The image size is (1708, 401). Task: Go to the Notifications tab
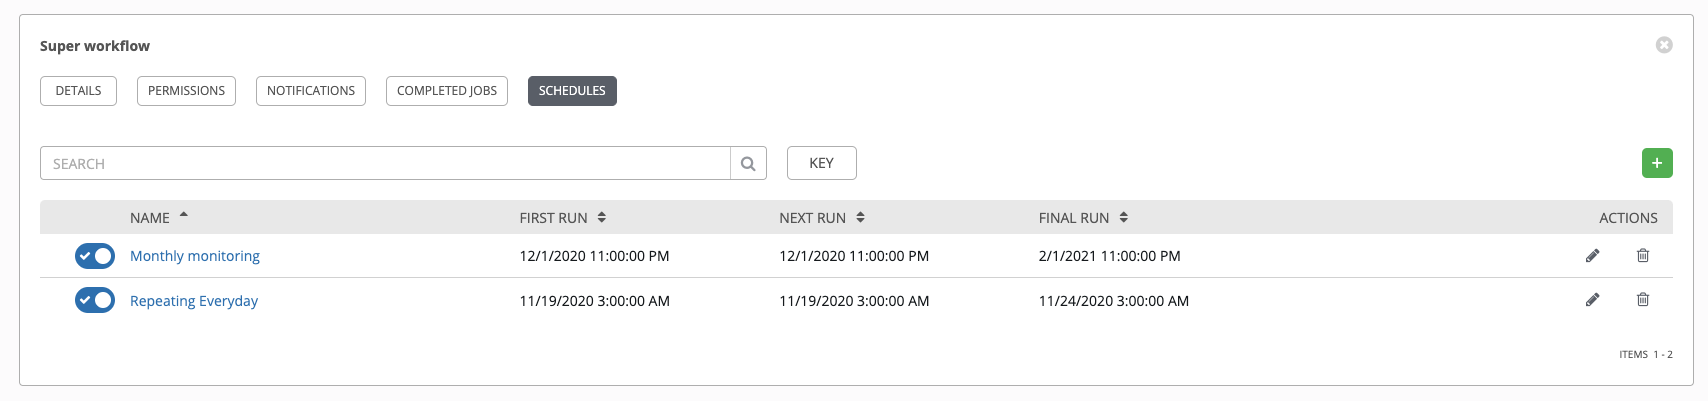(311, 91)
